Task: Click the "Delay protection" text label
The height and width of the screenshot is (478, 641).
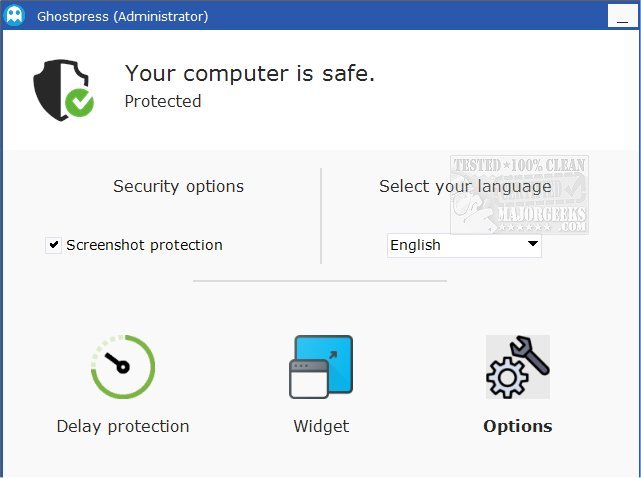Action: tap(122, 426)
